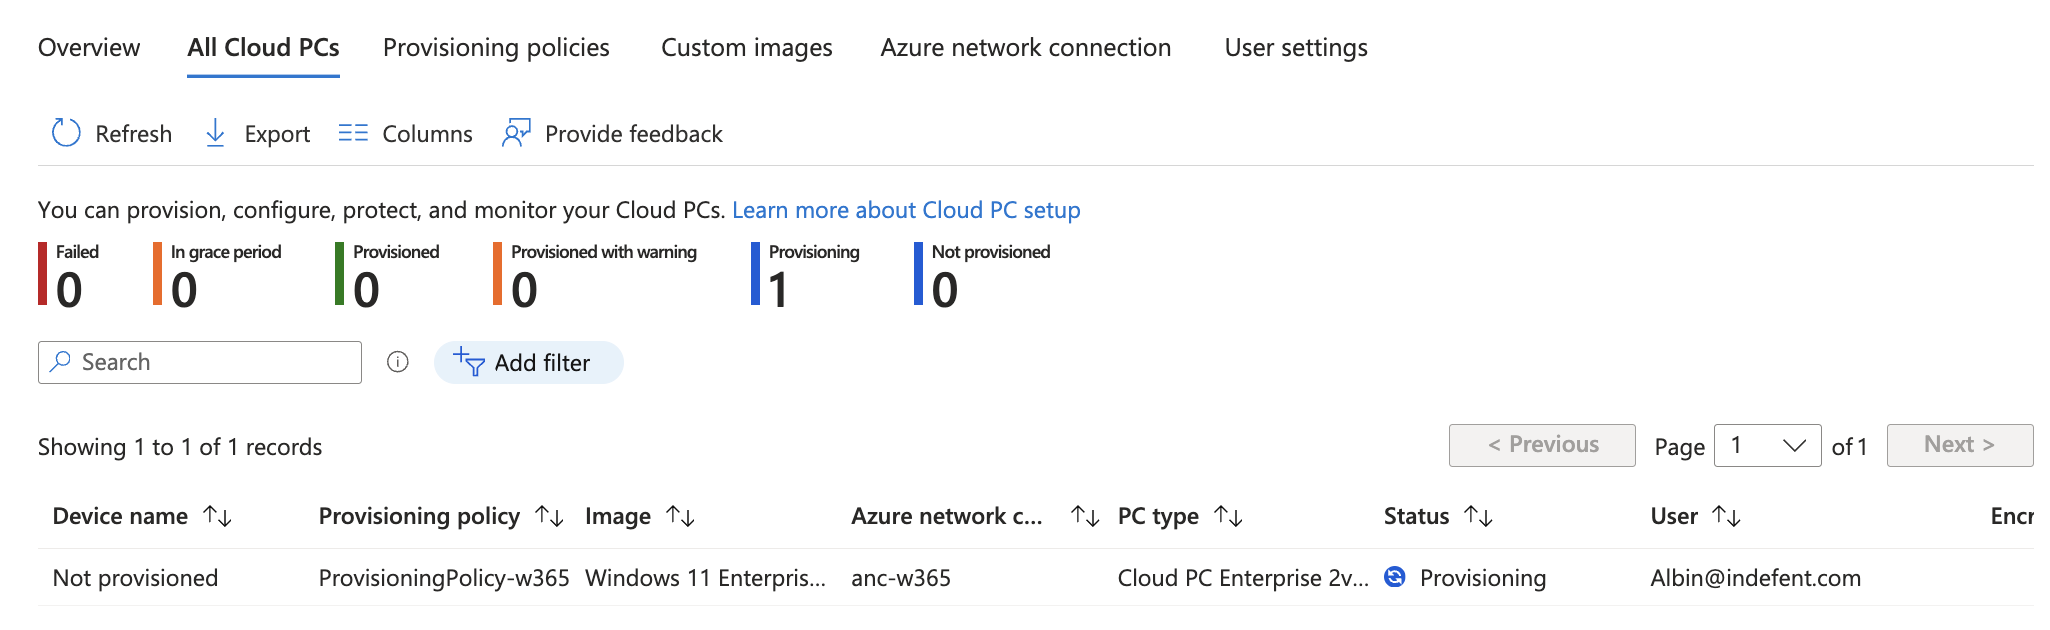2050x630 pixels.
Task: Sort by Status column arrows
Action: 1478,516
